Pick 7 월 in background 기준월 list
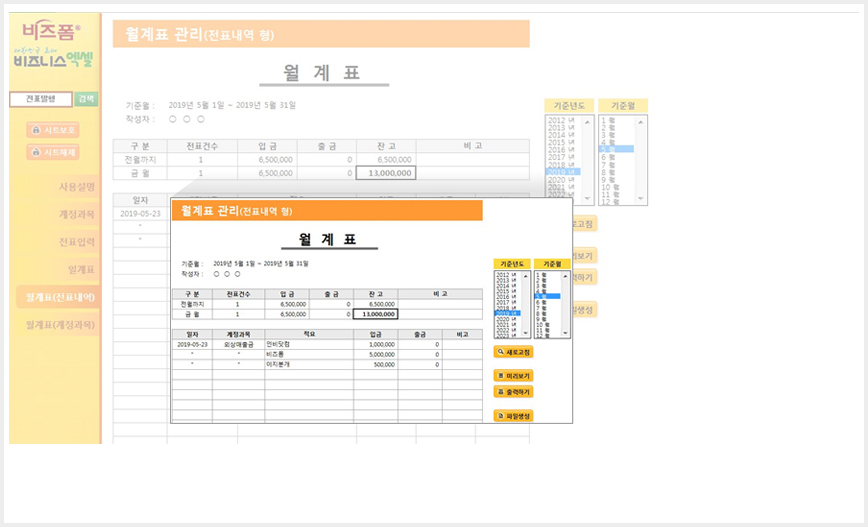The width and height of the screenshot is (868, 527). (608, 165)
